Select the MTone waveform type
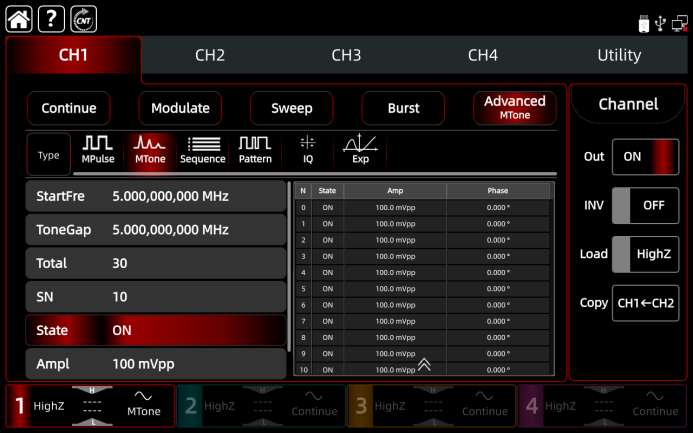Viewport: 693px width, 433px height. click(x=150, y=149)
